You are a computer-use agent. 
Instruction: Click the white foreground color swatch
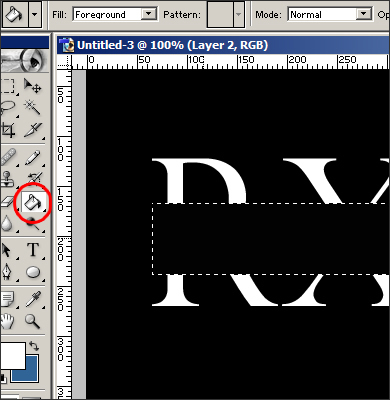click(12, 355)
